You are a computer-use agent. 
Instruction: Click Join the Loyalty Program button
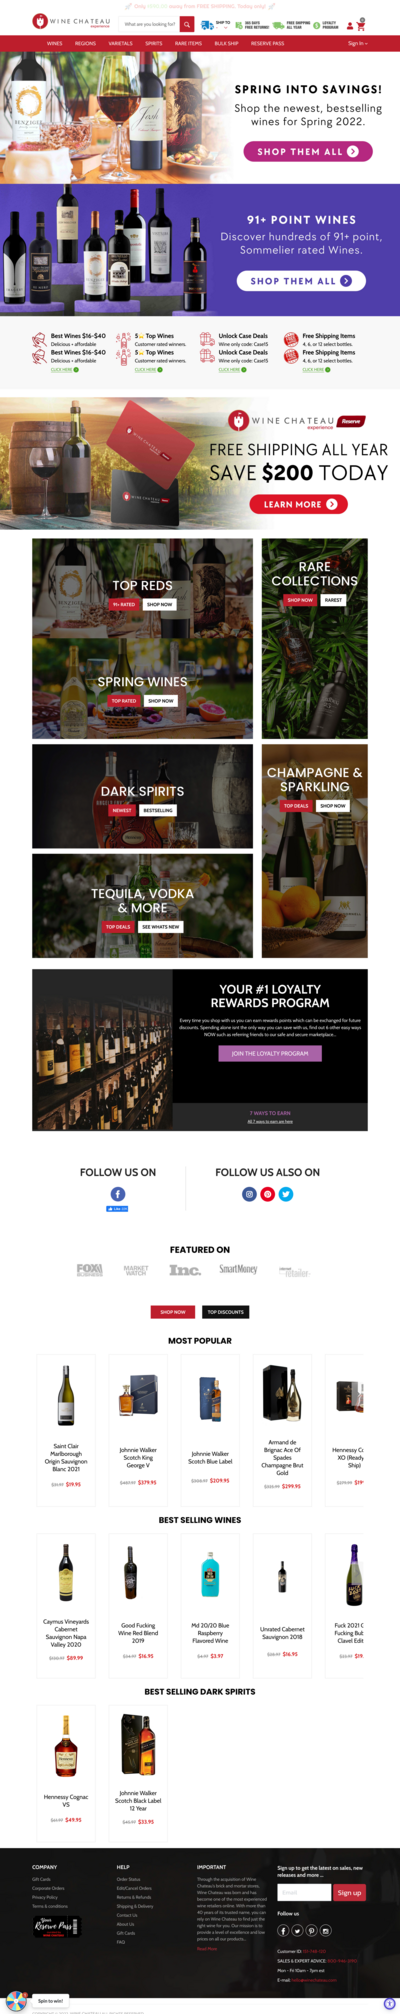270,1053
